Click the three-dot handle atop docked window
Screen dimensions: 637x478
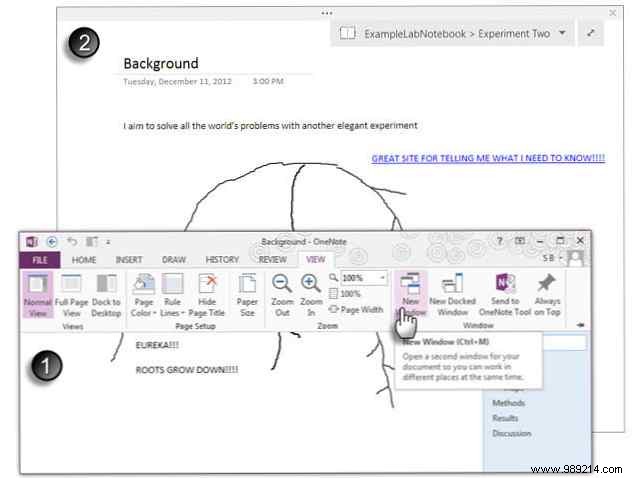327,13
